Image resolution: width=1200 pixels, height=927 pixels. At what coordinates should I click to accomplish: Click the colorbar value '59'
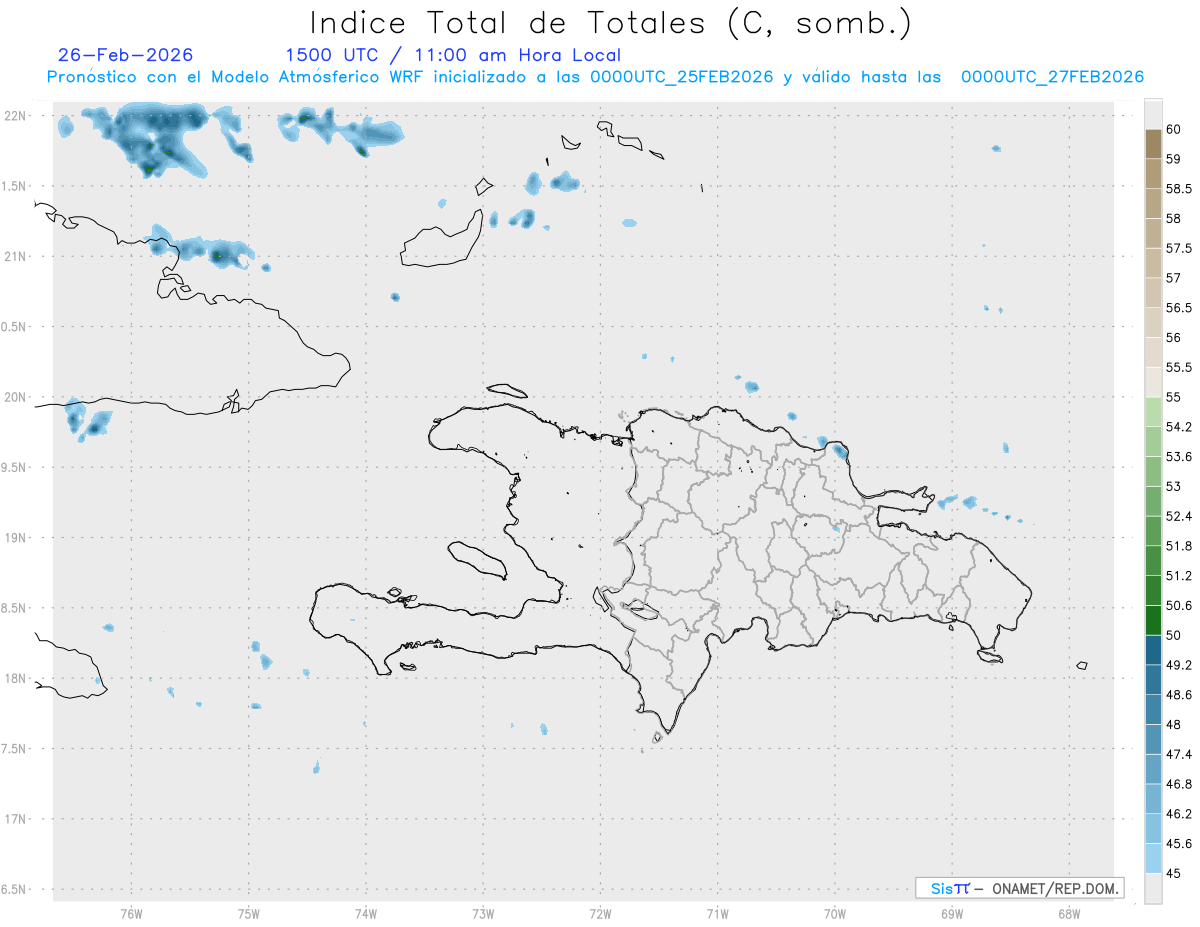tap(1173, 159)
